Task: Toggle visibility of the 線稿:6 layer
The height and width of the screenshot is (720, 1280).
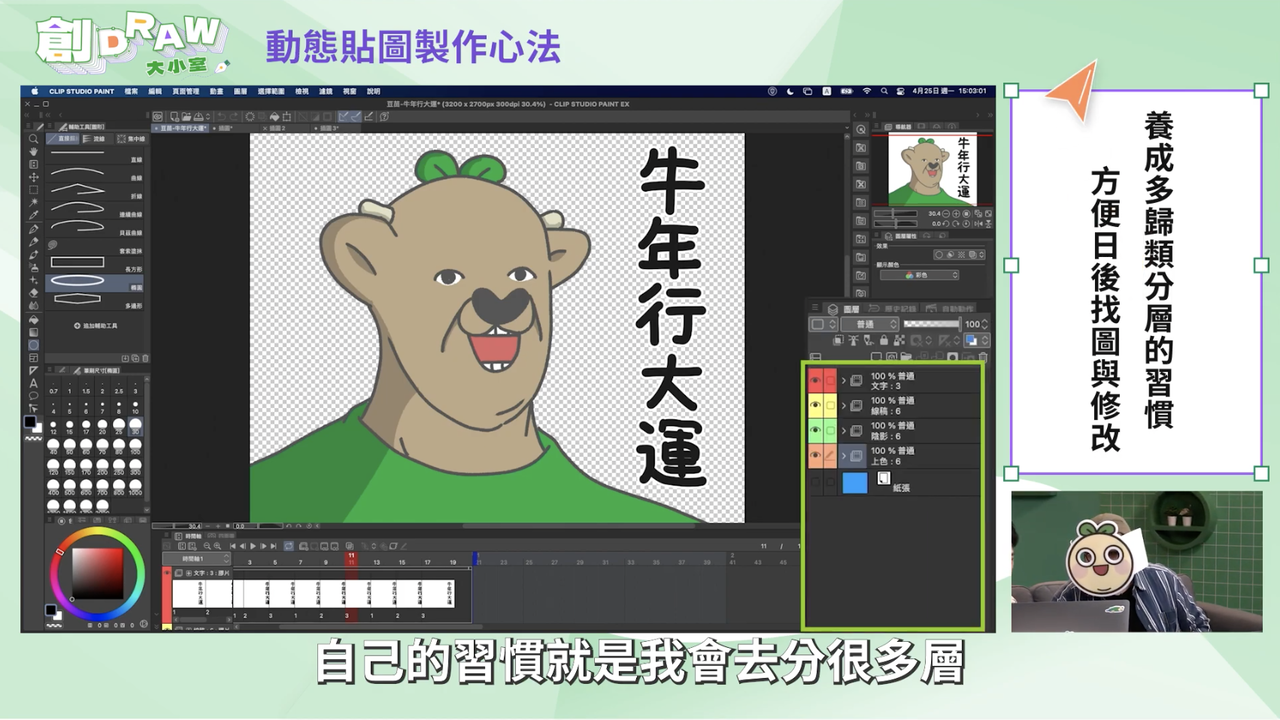Action: 816,404
